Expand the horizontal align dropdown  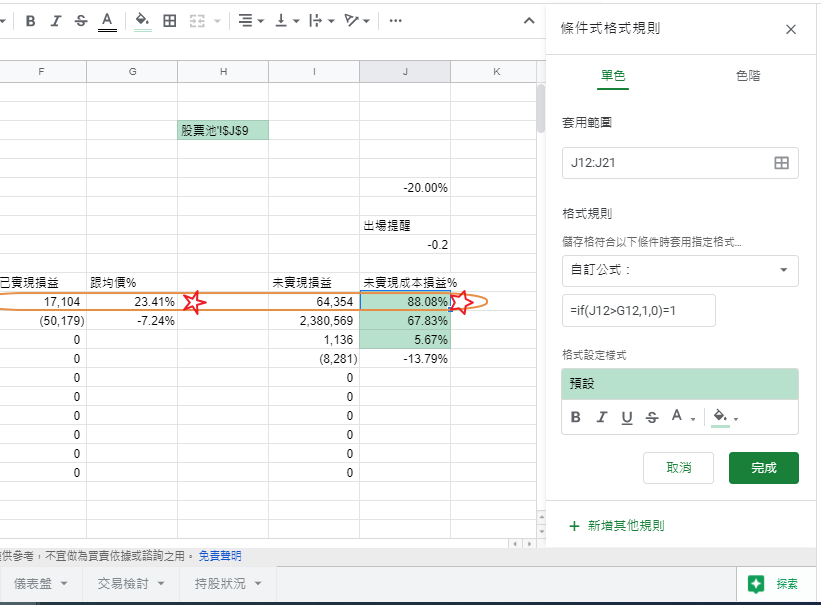[x=251, y=20]
